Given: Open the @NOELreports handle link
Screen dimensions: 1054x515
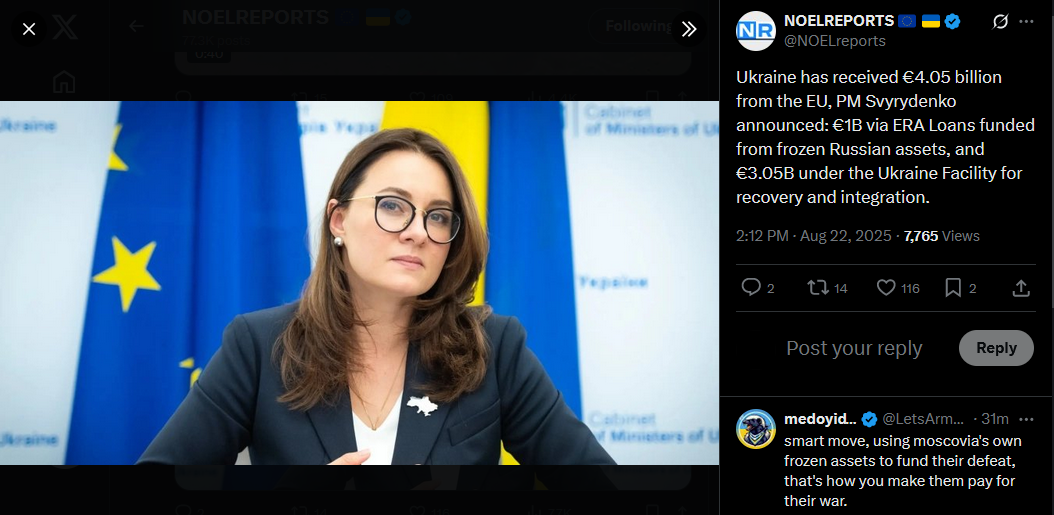Looking at the screenshot, I should 835,41.
